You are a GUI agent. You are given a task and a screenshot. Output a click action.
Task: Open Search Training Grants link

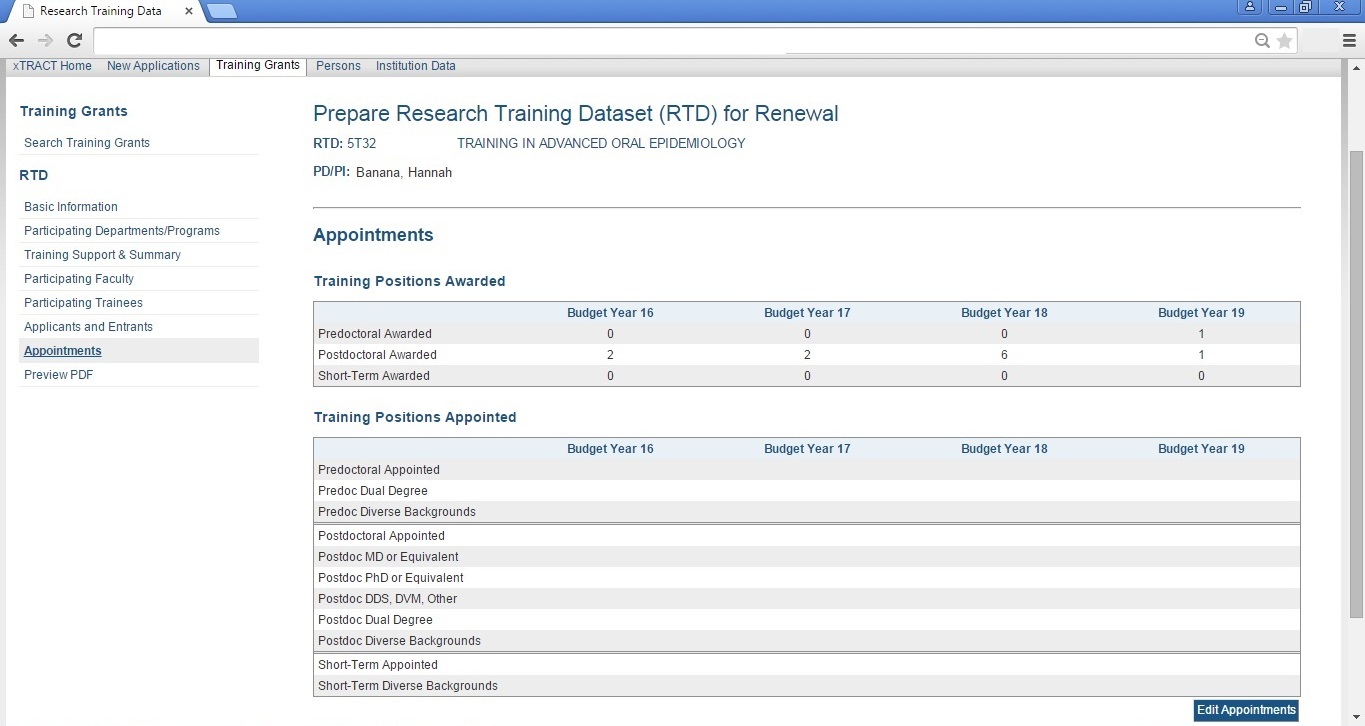87,143
